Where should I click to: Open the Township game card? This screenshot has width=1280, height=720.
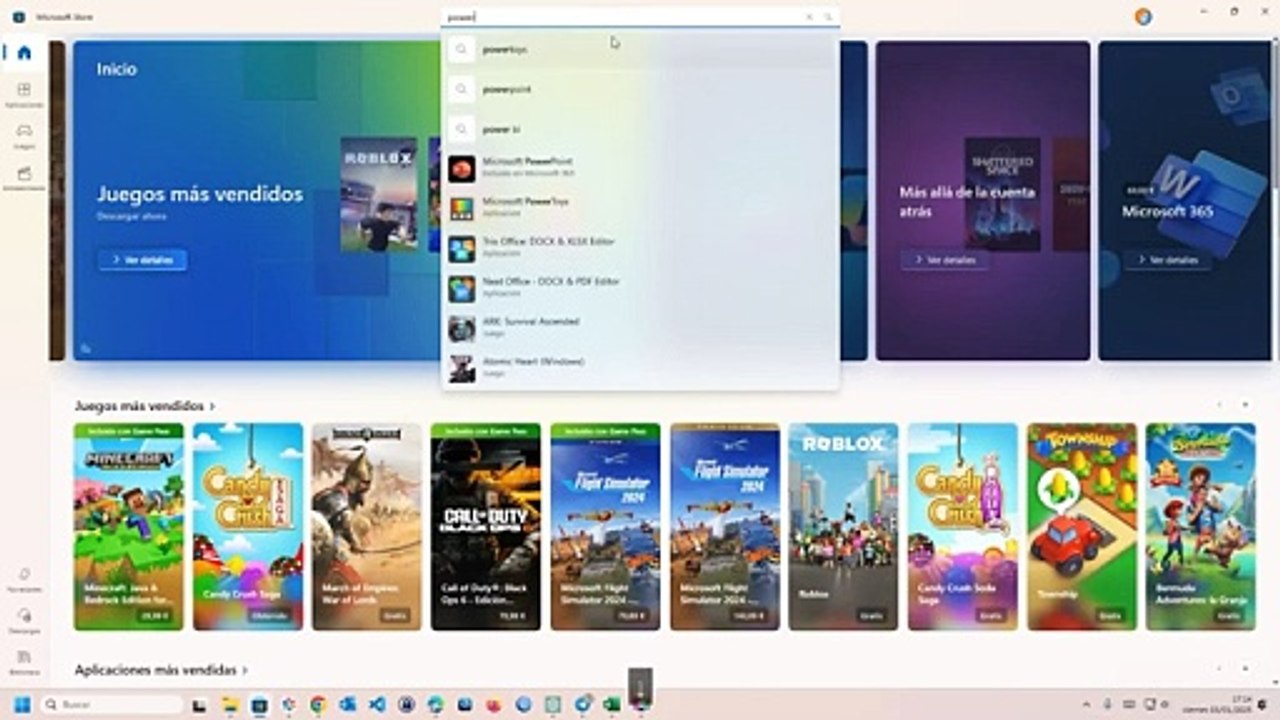[x=1082, y=527]
